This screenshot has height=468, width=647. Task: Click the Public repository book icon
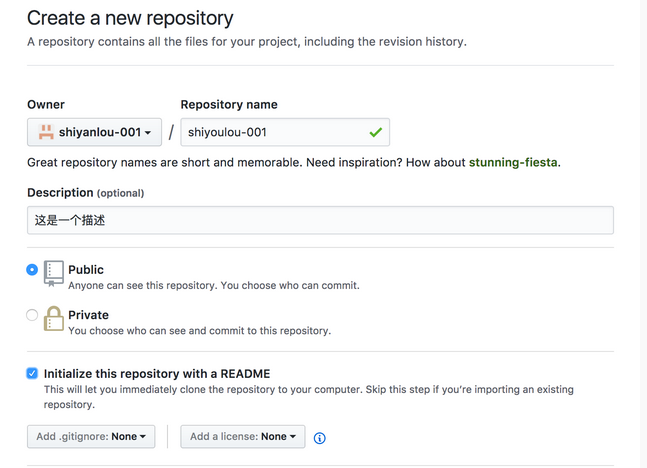[x=54, y=273]
